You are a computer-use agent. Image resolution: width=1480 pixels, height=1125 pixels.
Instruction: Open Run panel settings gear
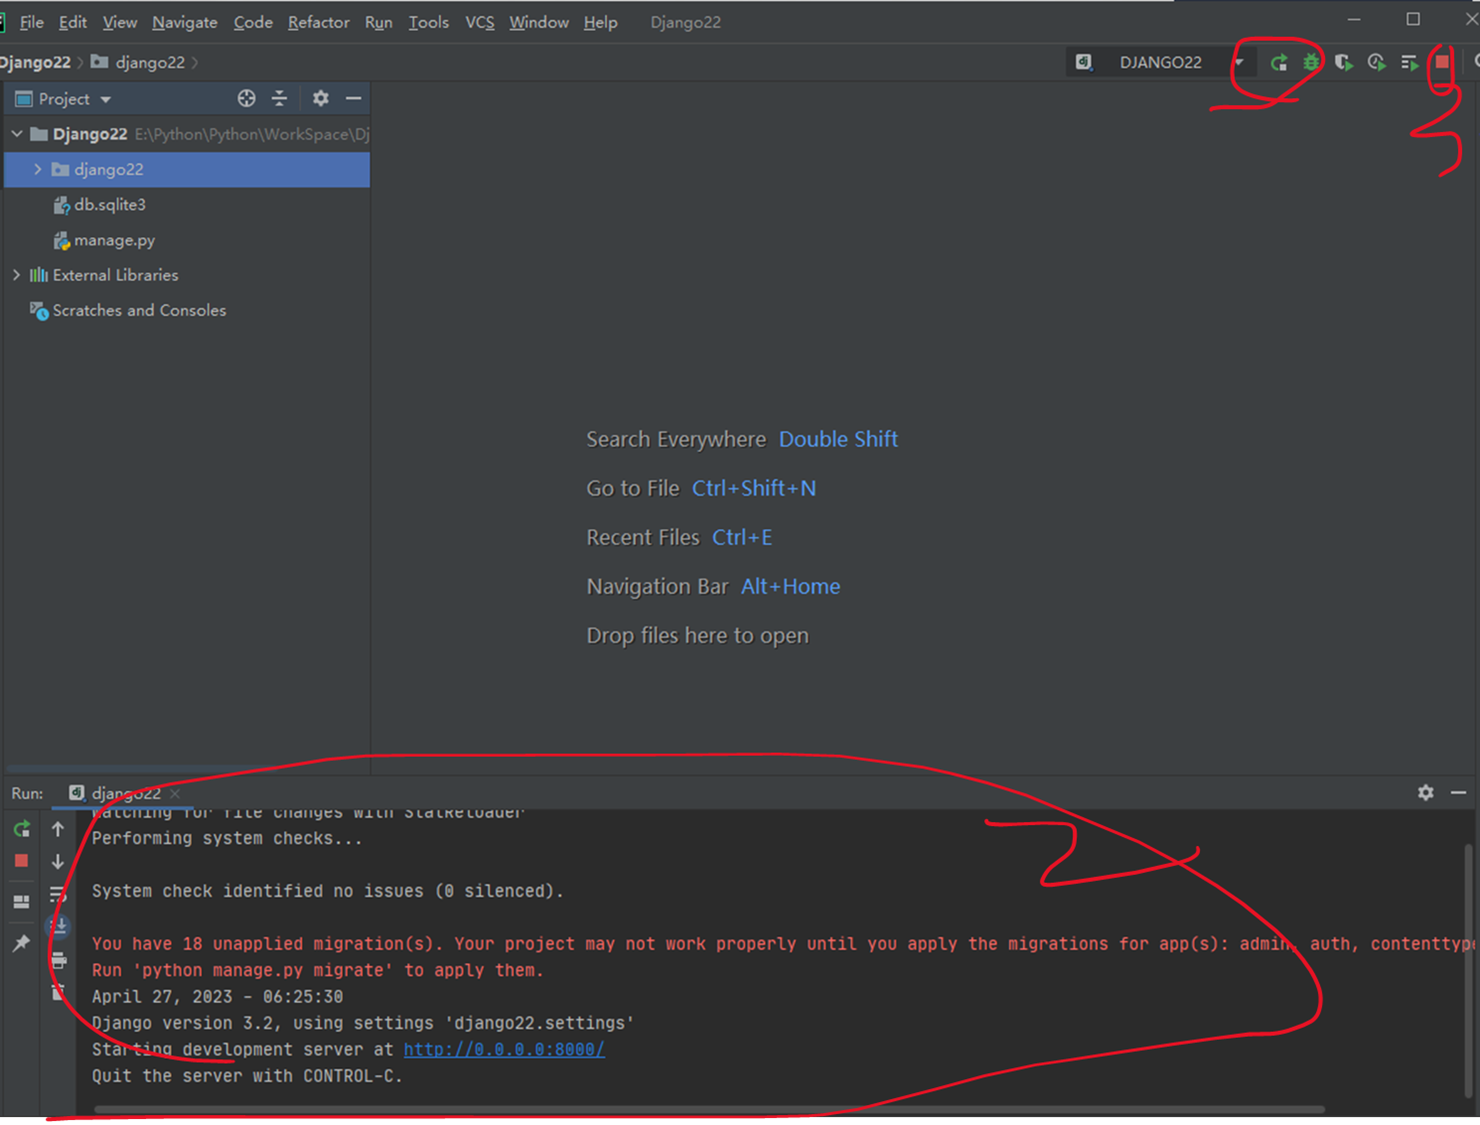pos(1426,793)
